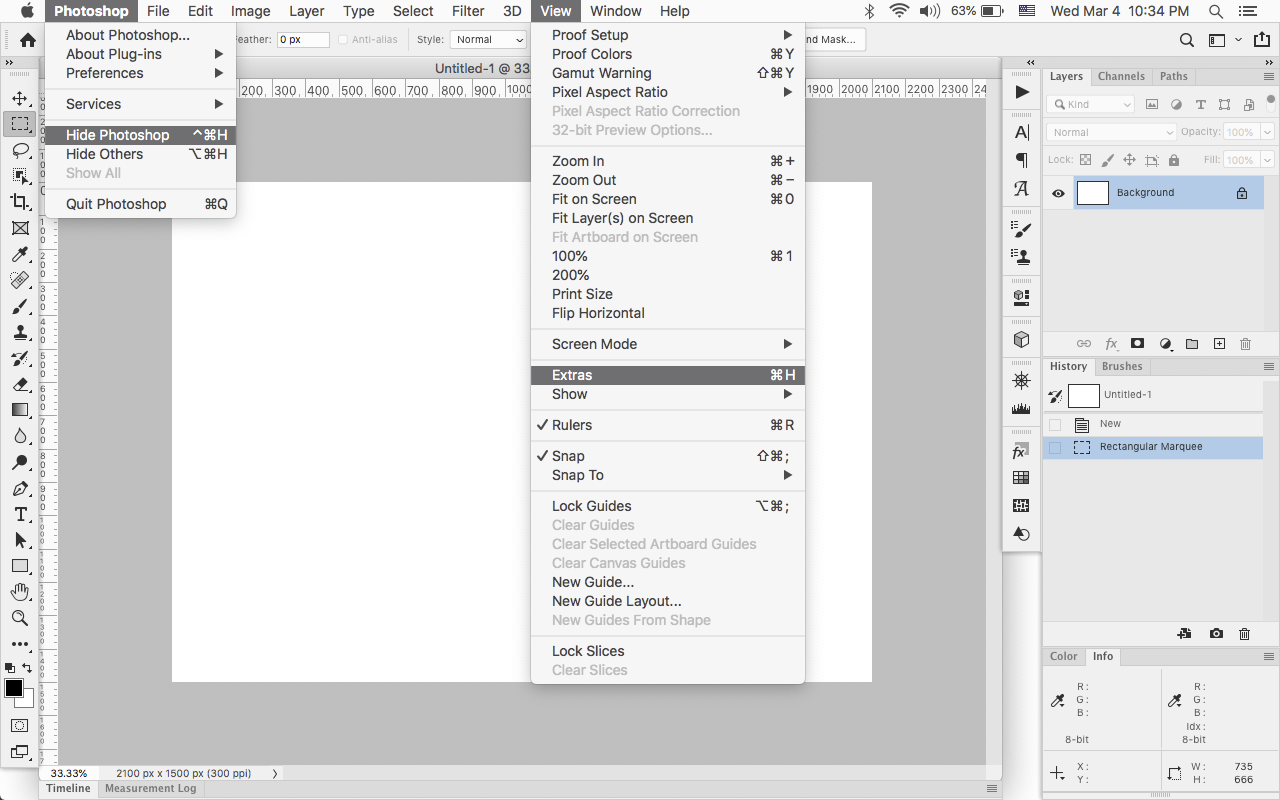This screenshot has width=1280, height=800.
Task: Click the Feather input field
Action: click(x=303, y=40)
